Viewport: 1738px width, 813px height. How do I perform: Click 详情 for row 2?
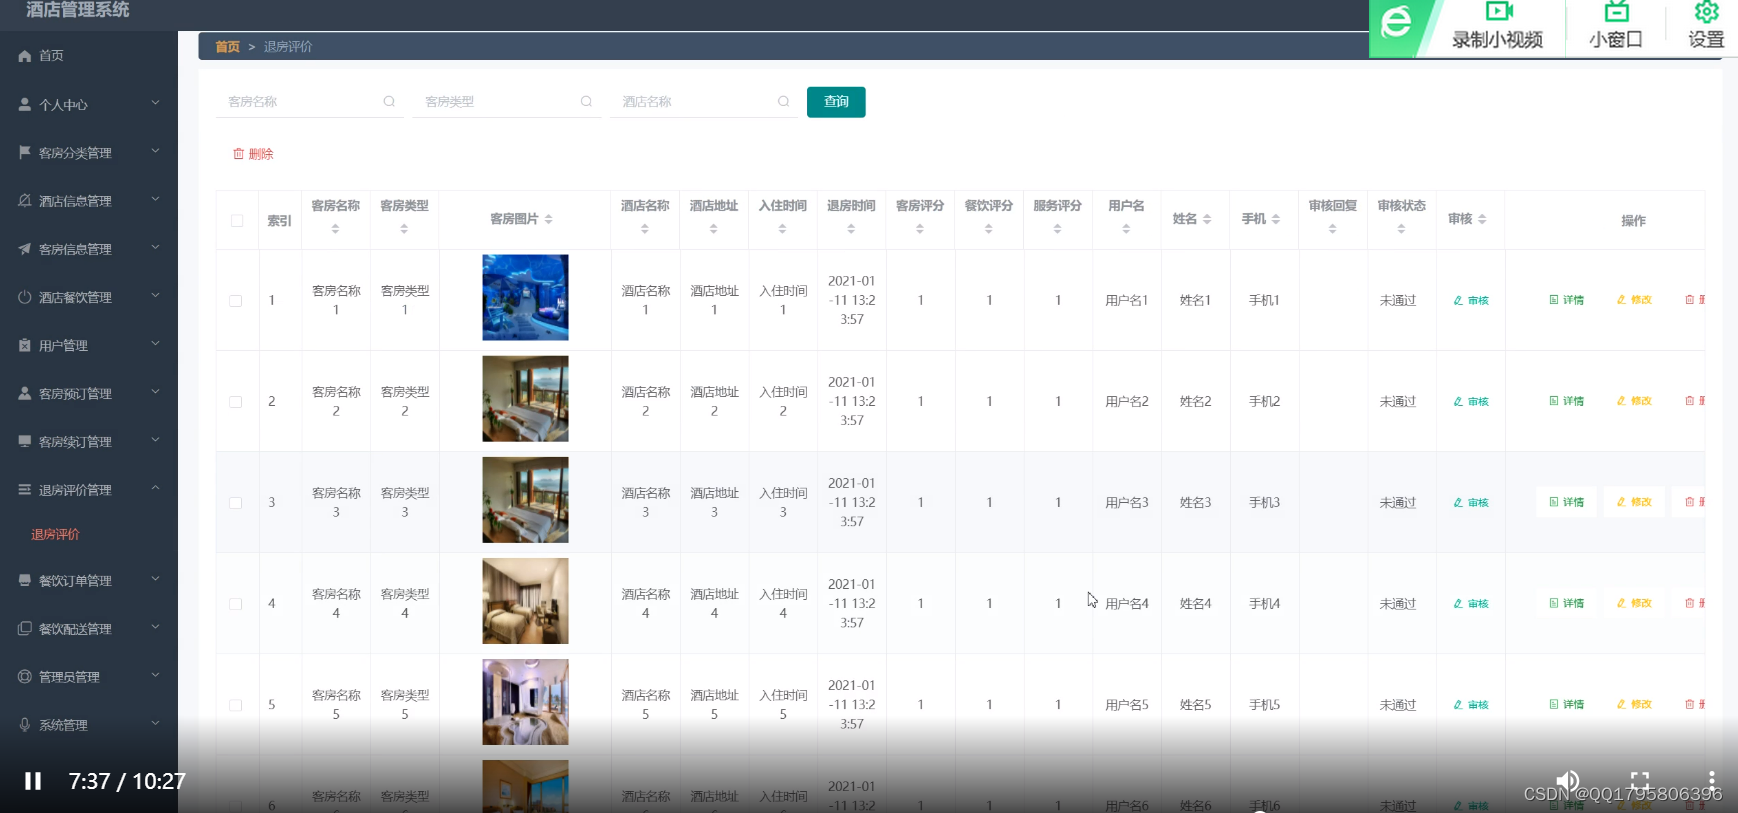pos(1566,401)
